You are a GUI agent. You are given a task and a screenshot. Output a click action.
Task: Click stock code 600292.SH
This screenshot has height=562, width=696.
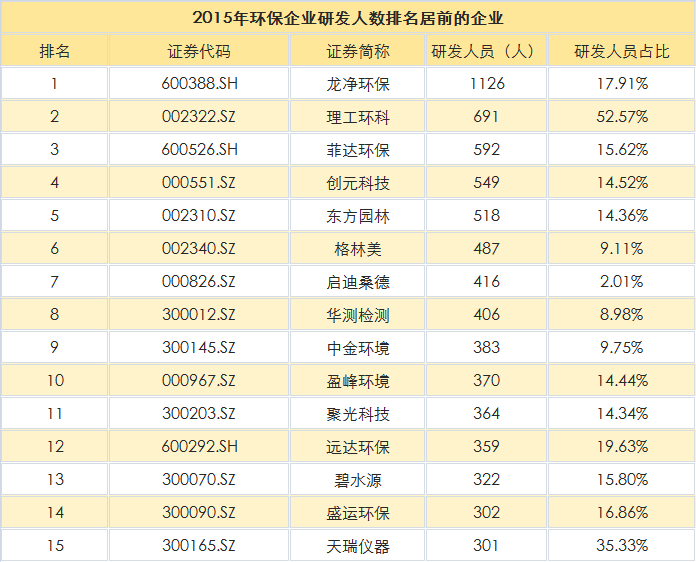(199, 446)
